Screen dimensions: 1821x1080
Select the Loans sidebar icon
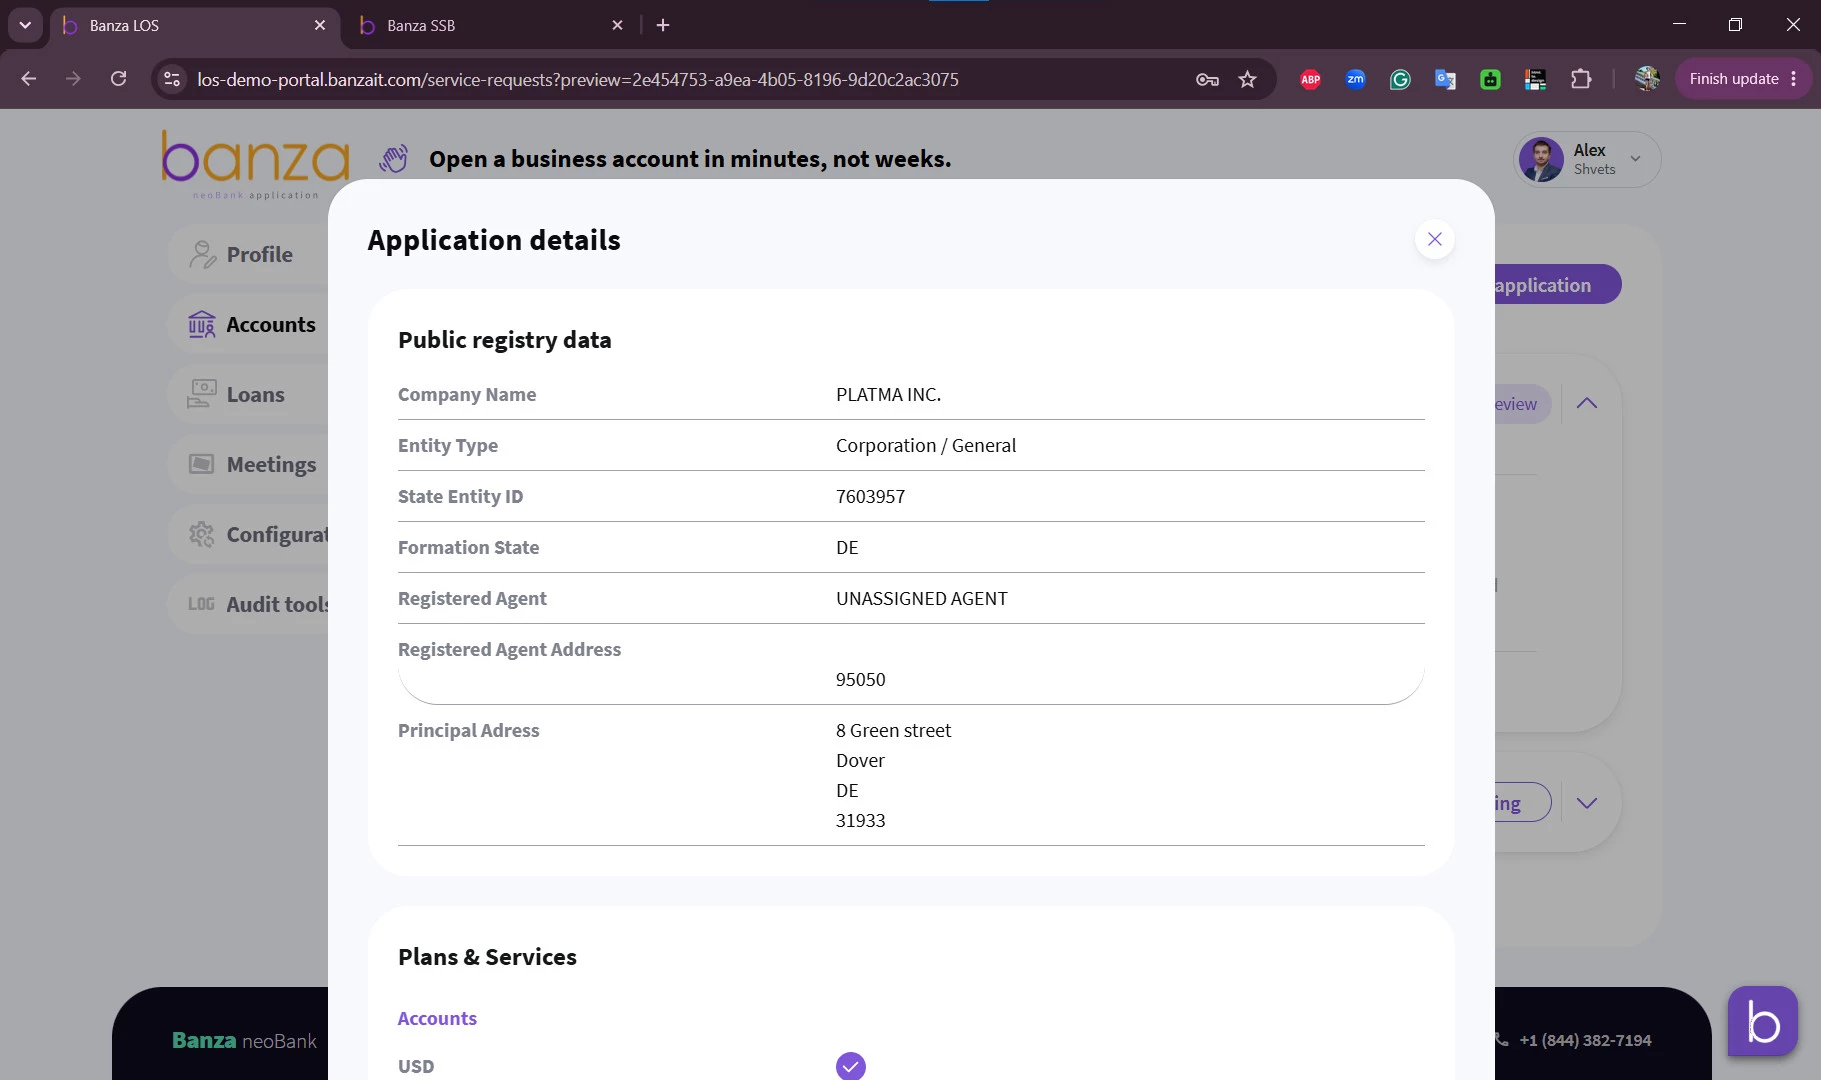202,394
